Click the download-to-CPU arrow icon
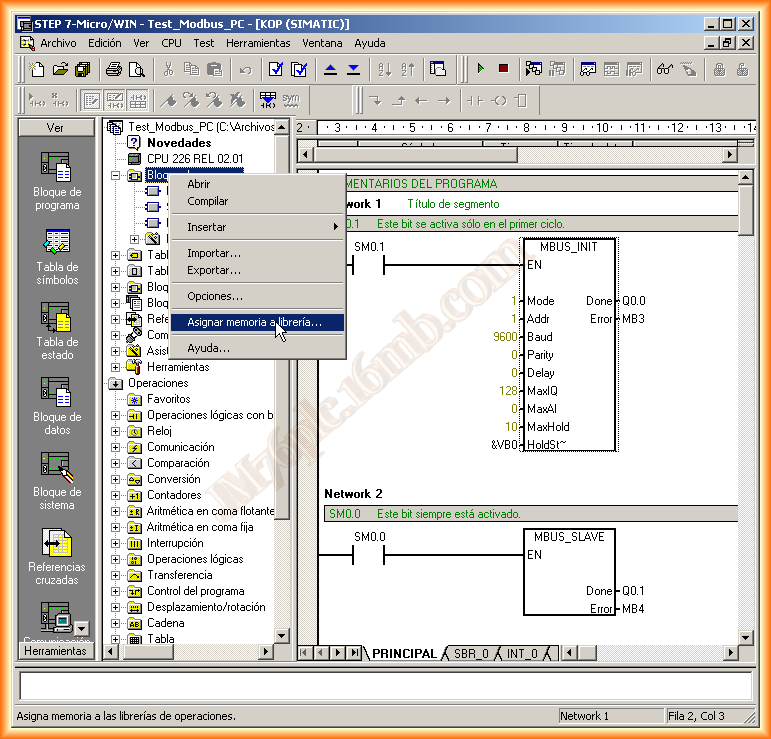 353,69
